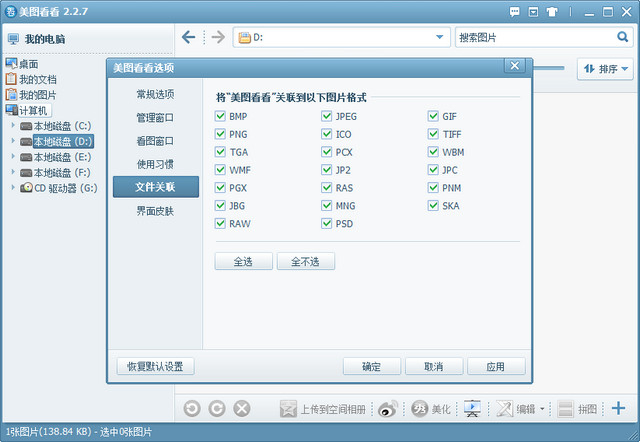The height and width of the screenshot is (442, 640).
Task: Click the blue plus icon at bottom right
Action: point(618,408)
